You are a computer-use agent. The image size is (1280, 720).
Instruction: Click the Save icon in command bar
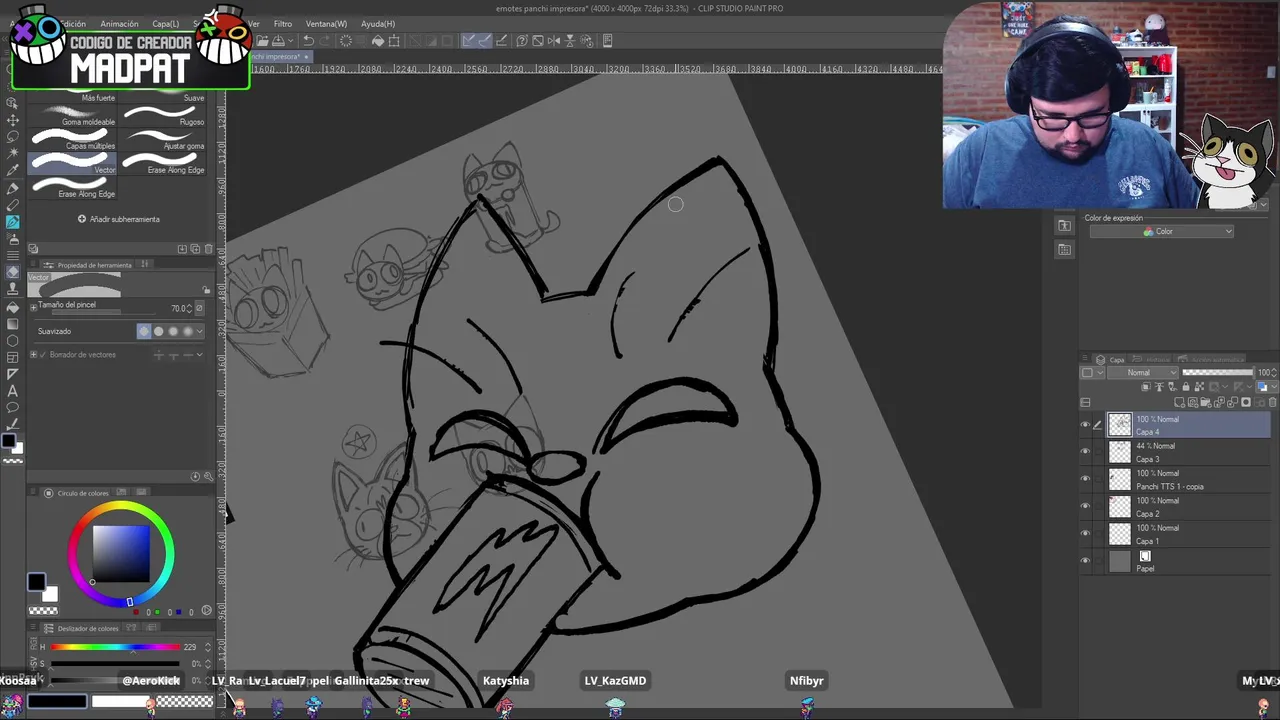(278, 41)
